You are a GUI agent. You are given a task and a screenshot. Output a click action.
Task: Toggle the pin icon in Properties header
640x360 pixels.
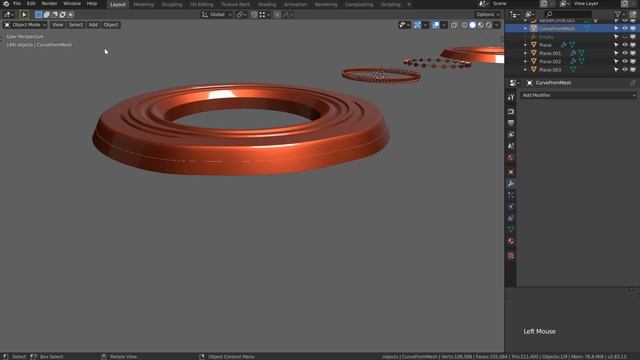(x=633, y=83)
